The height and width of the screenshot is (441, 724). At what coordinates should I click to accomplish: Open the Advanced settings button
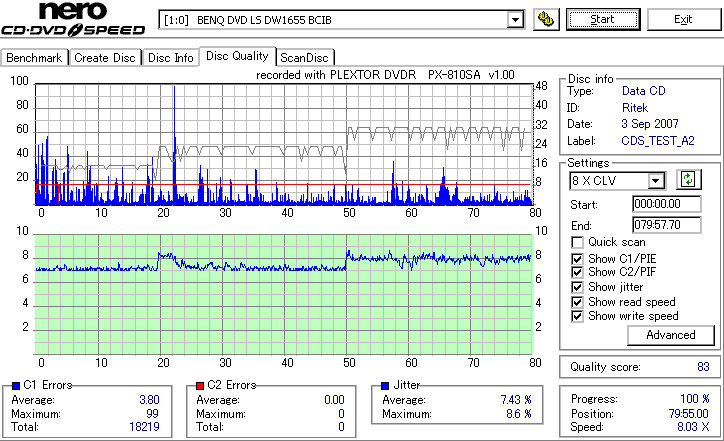pos(670,335)
